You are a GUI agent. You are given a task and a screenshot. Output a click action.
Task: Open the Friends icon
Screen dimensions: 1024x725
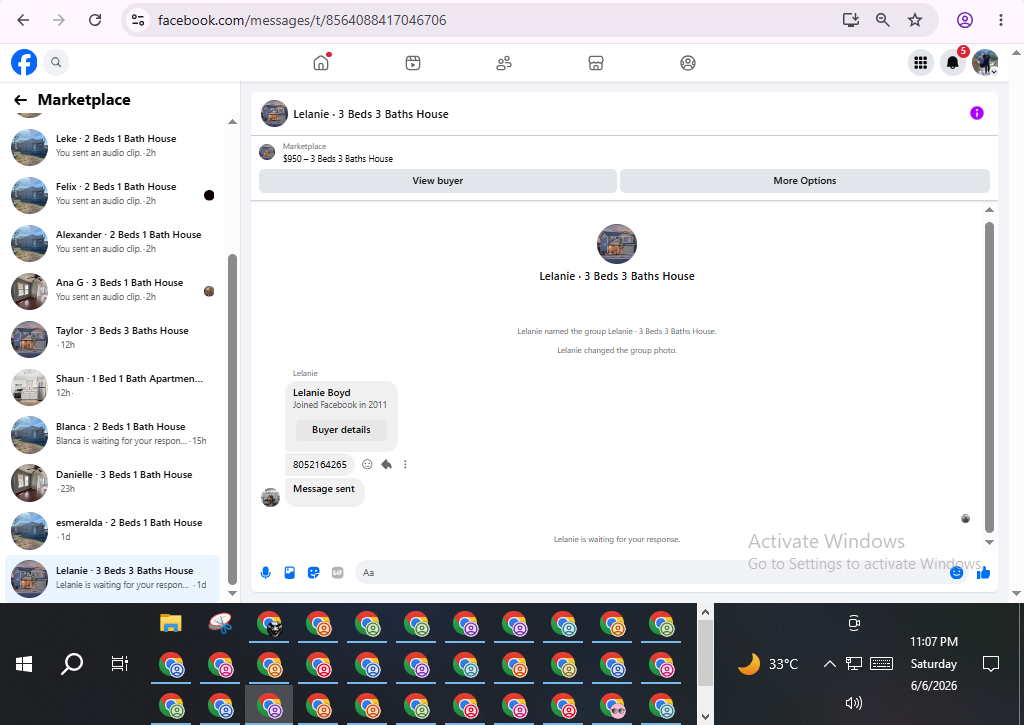pyautogui.click(x=504, y=63)
